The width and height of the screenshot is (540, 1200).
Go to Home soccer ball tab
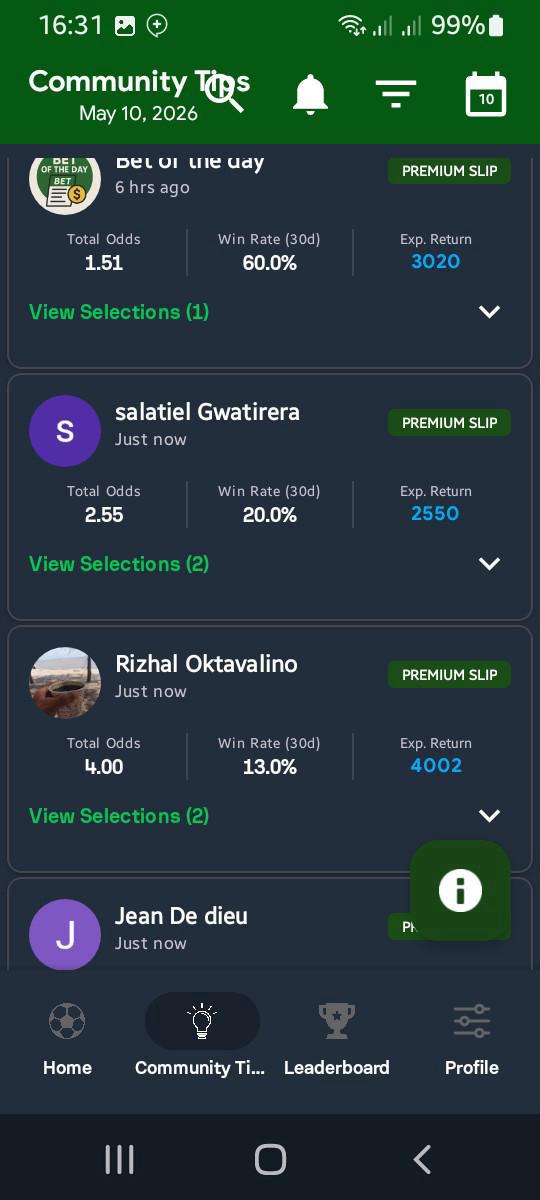pos(67,1040)
